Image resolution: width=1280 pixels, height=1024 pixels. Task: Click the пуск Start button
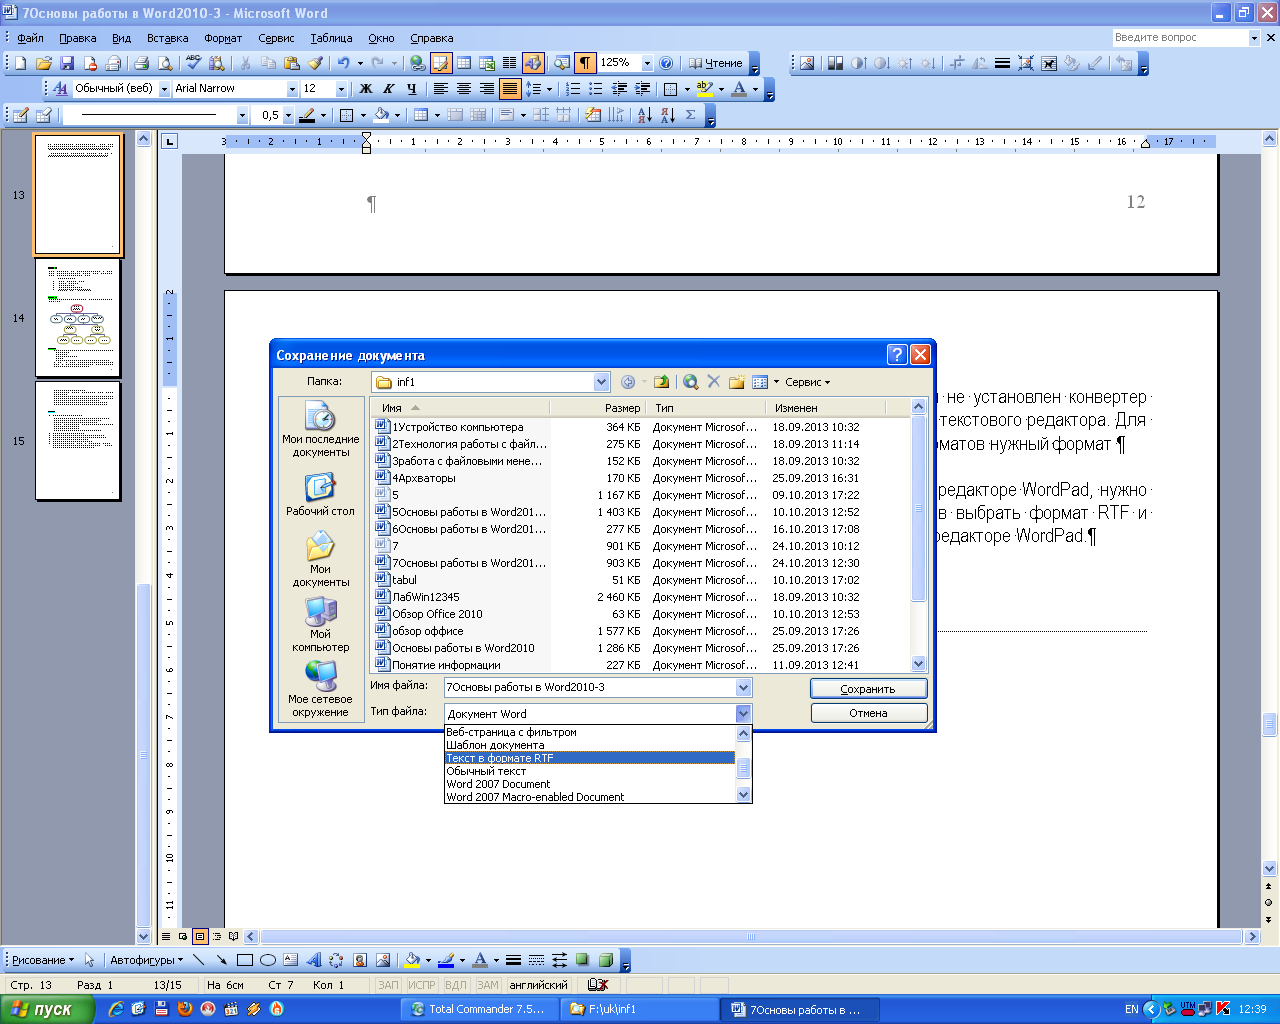pos(47,1009)
